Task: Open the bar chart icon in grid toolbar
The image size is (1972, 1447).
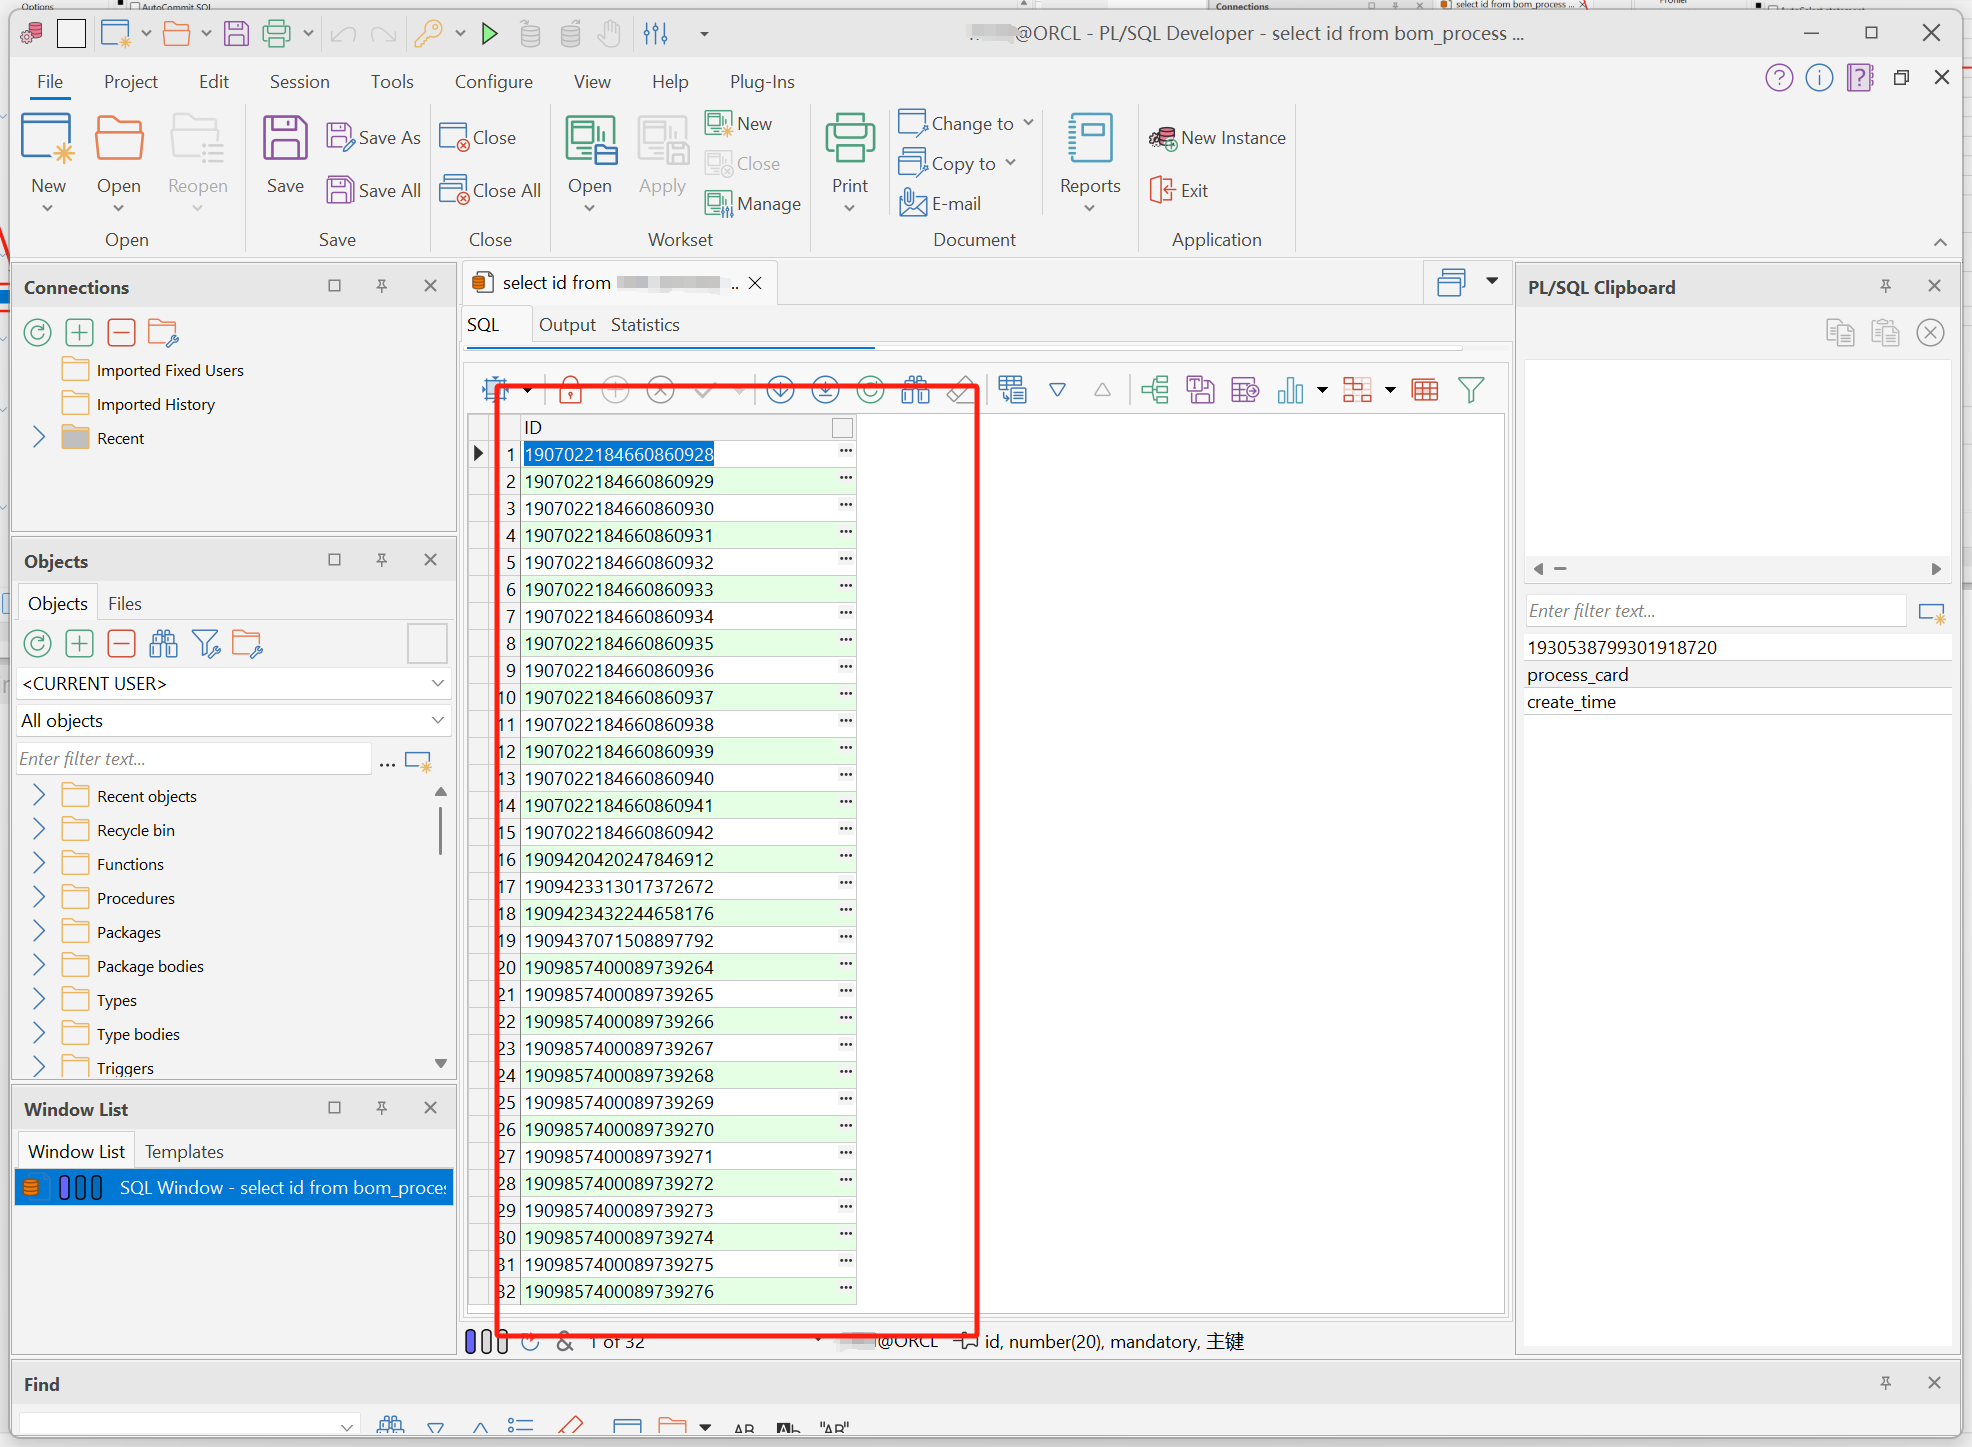Action: coord(1290,390)
